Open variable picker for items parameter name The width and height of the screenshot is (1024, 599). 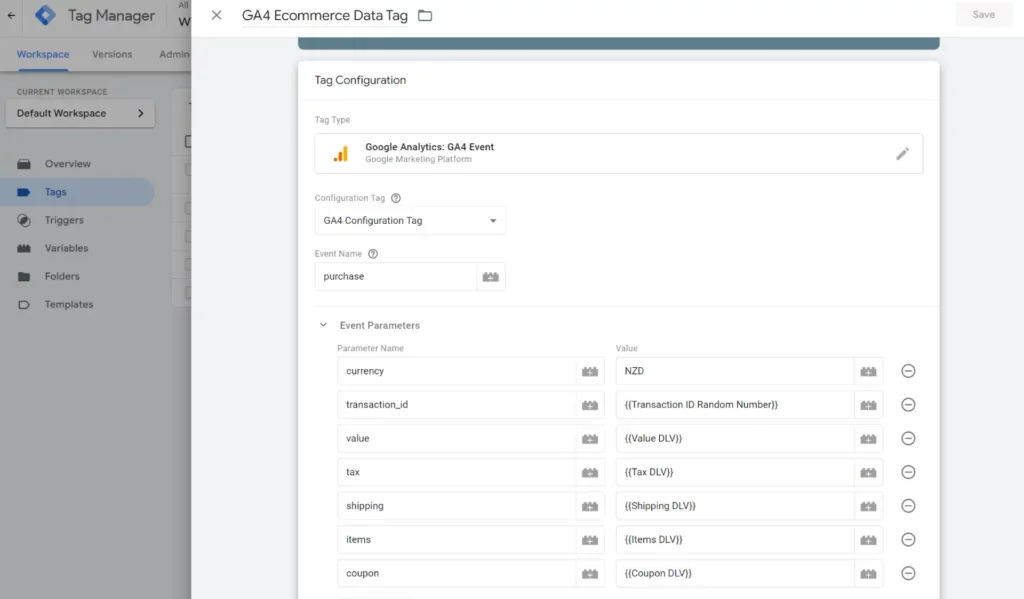(590, 540)
